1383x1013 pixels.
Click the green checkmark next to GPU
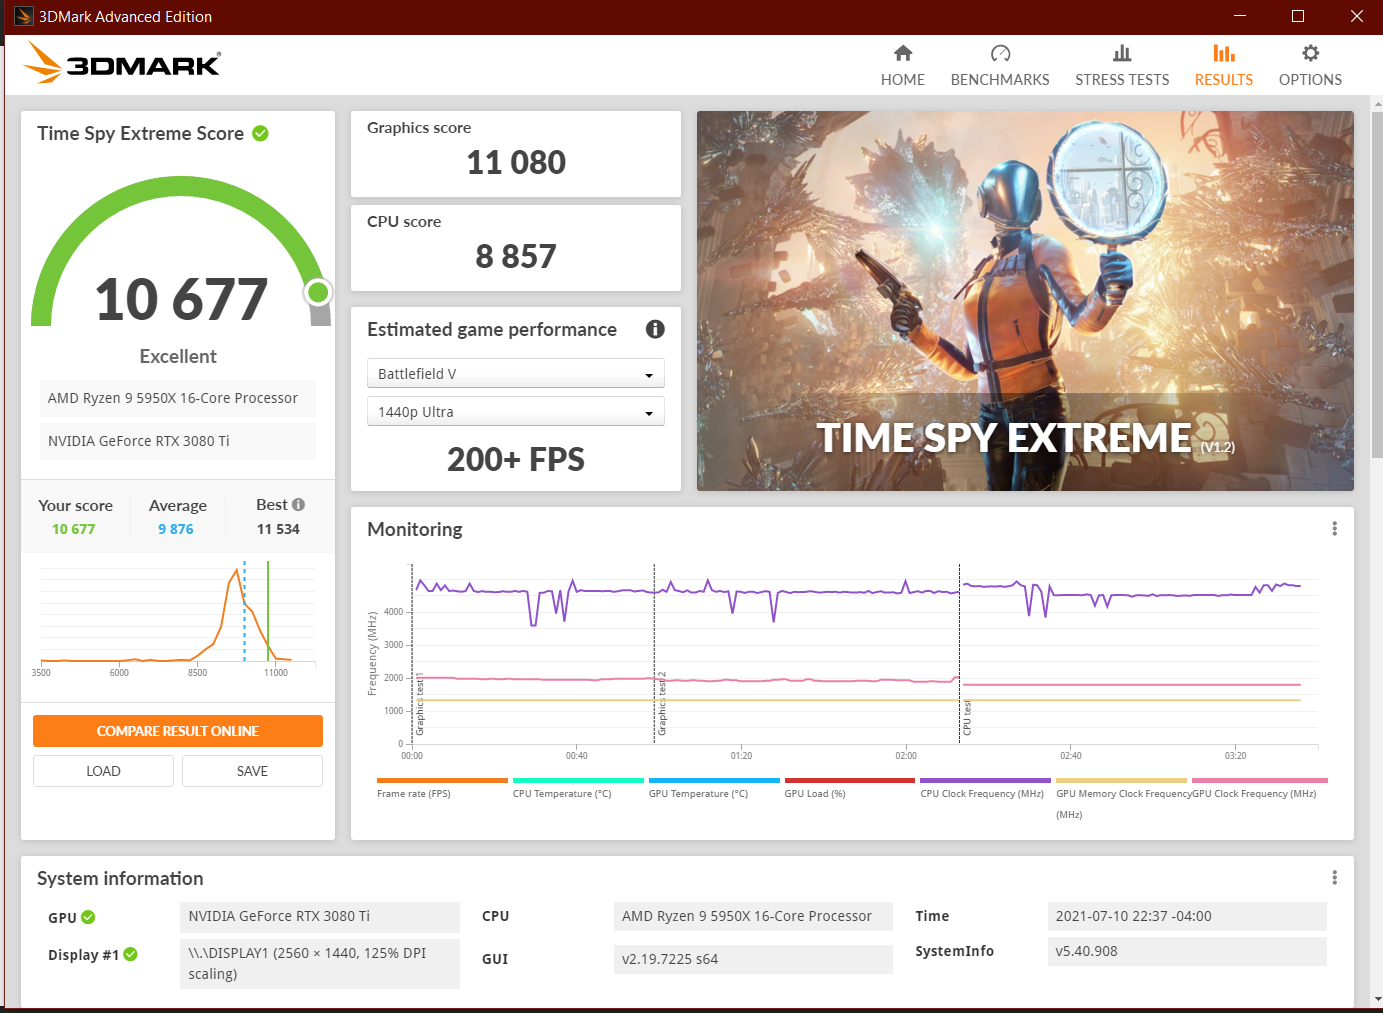88,917
